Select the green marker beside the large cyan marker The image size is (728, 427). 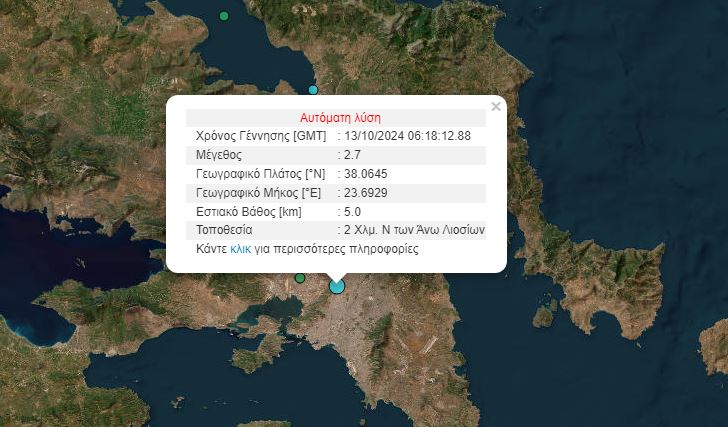point(300,278)
